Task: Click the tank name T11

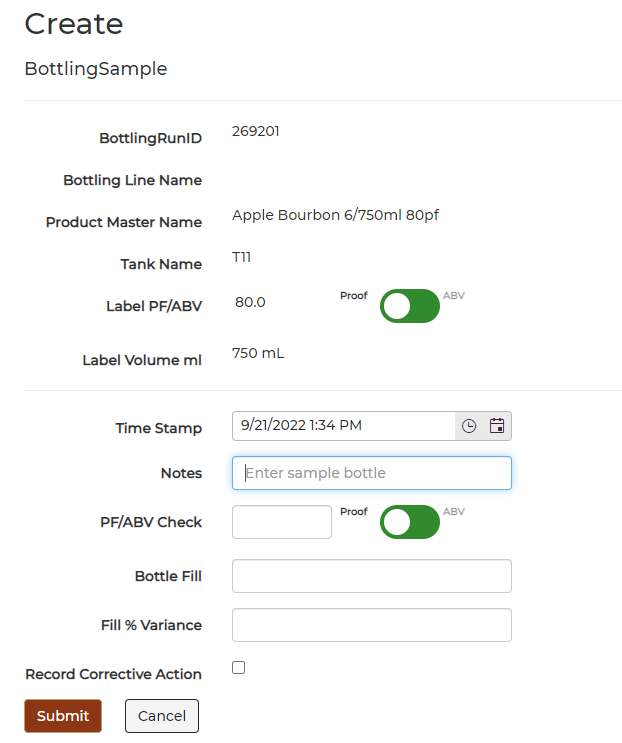Action: point(242,257)
